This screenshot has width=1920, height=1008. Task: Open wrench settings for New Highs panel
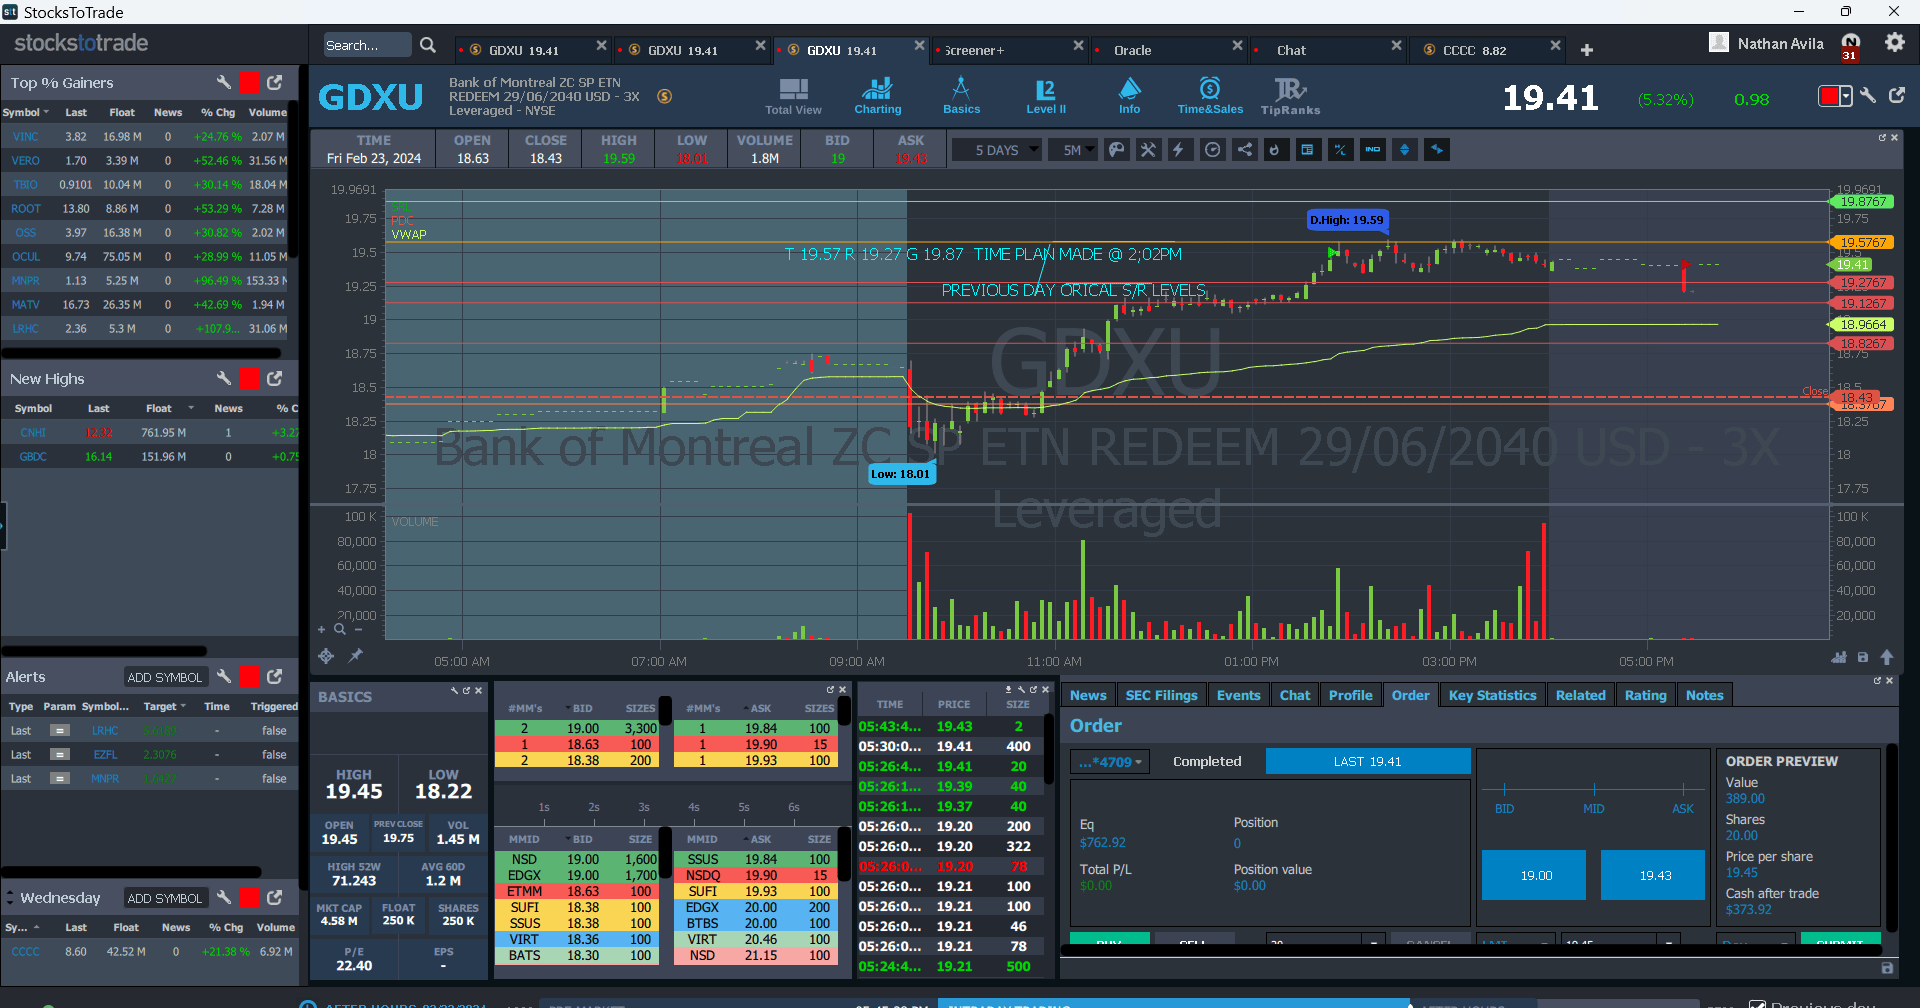[x=224, y=378]
